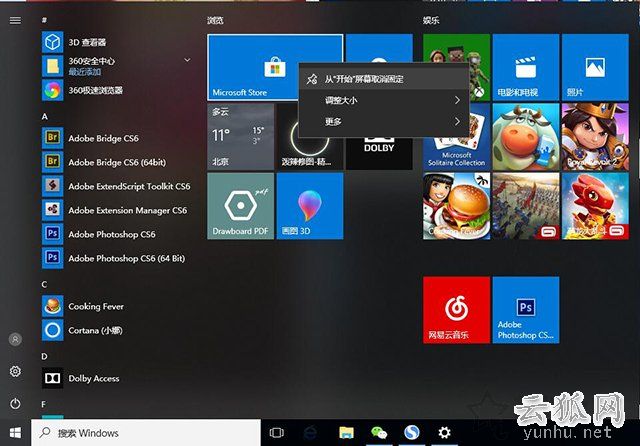The width and height of the screenshot is (640, 446).
Task: Open the Drawboard PDF tile
Action: (240, 206)
